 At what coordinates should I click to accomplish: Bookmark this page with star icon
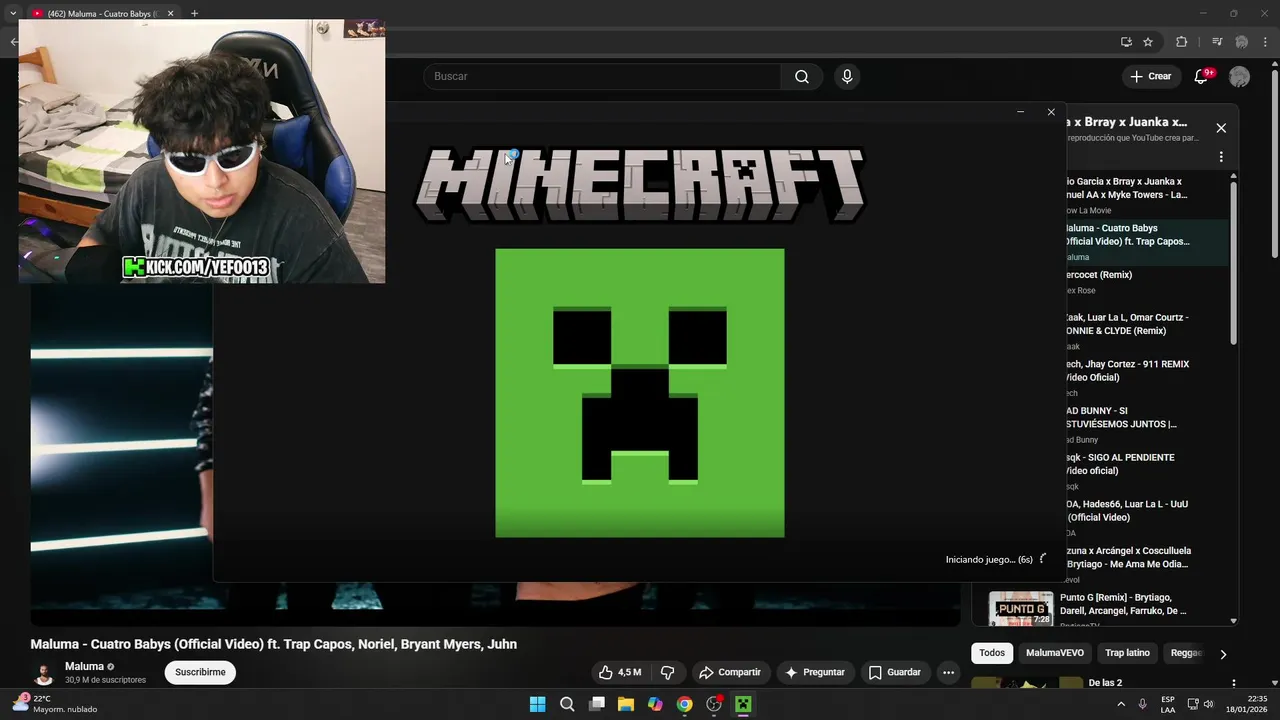(x=1148, y=42)
